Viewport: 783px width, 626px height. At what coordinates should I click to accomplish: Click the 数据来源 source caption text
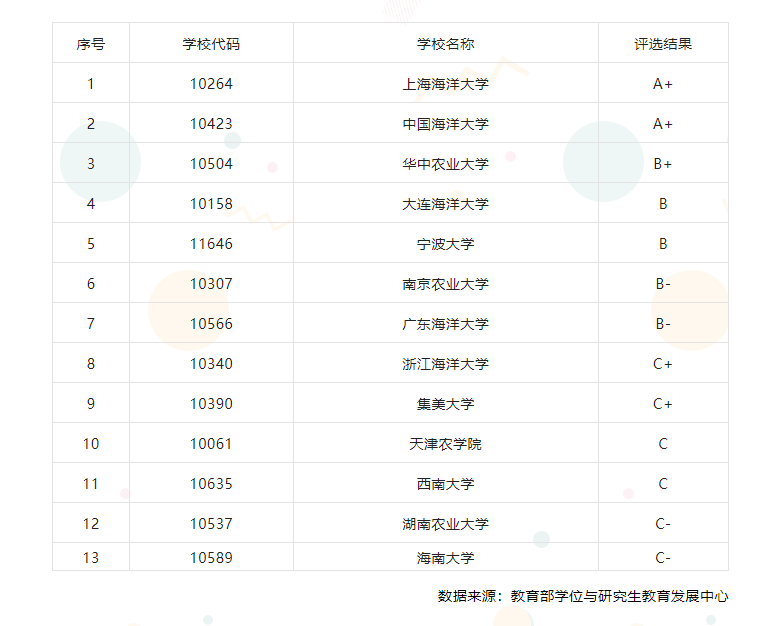point(583,596)
